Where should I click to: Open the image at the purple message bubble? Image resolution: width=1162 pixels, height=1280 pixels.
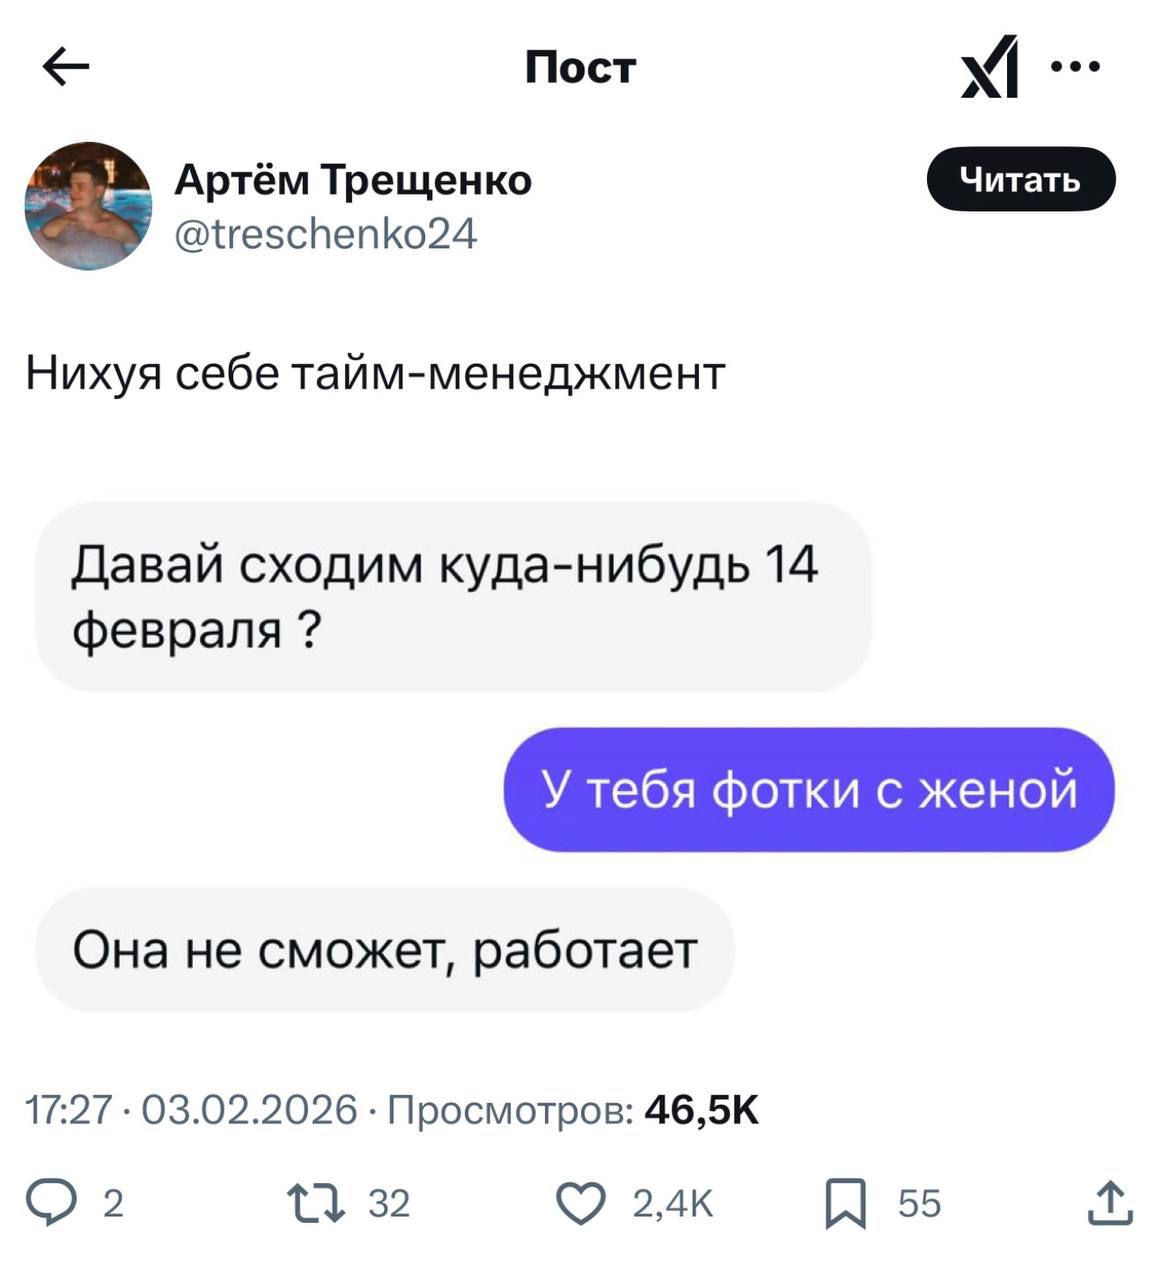[x=808, y=790]
